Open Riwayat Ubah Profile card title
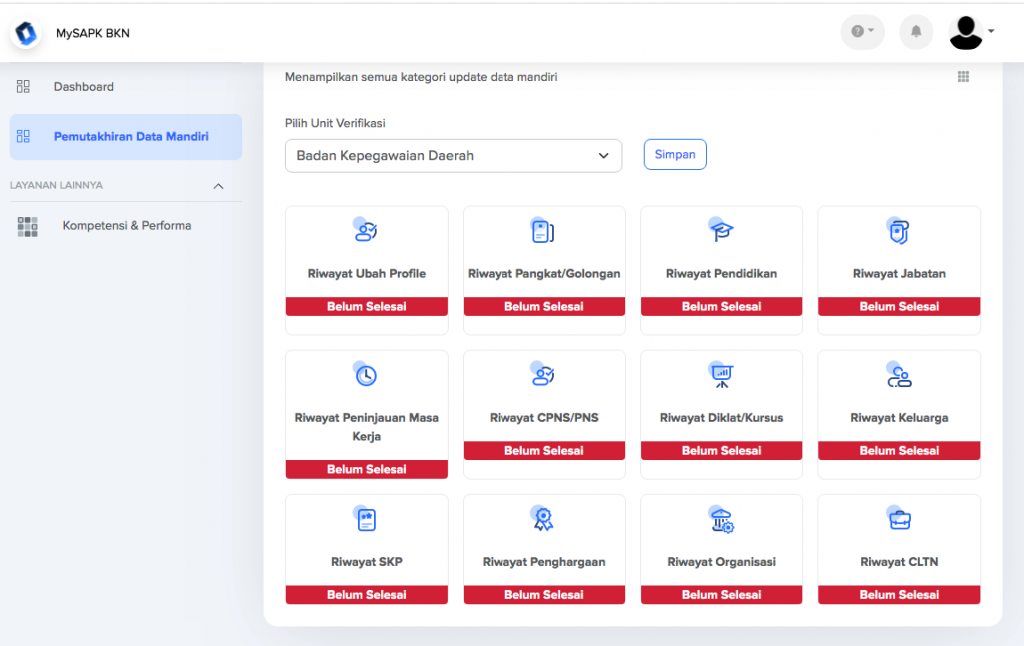 (x=366, y=274)
